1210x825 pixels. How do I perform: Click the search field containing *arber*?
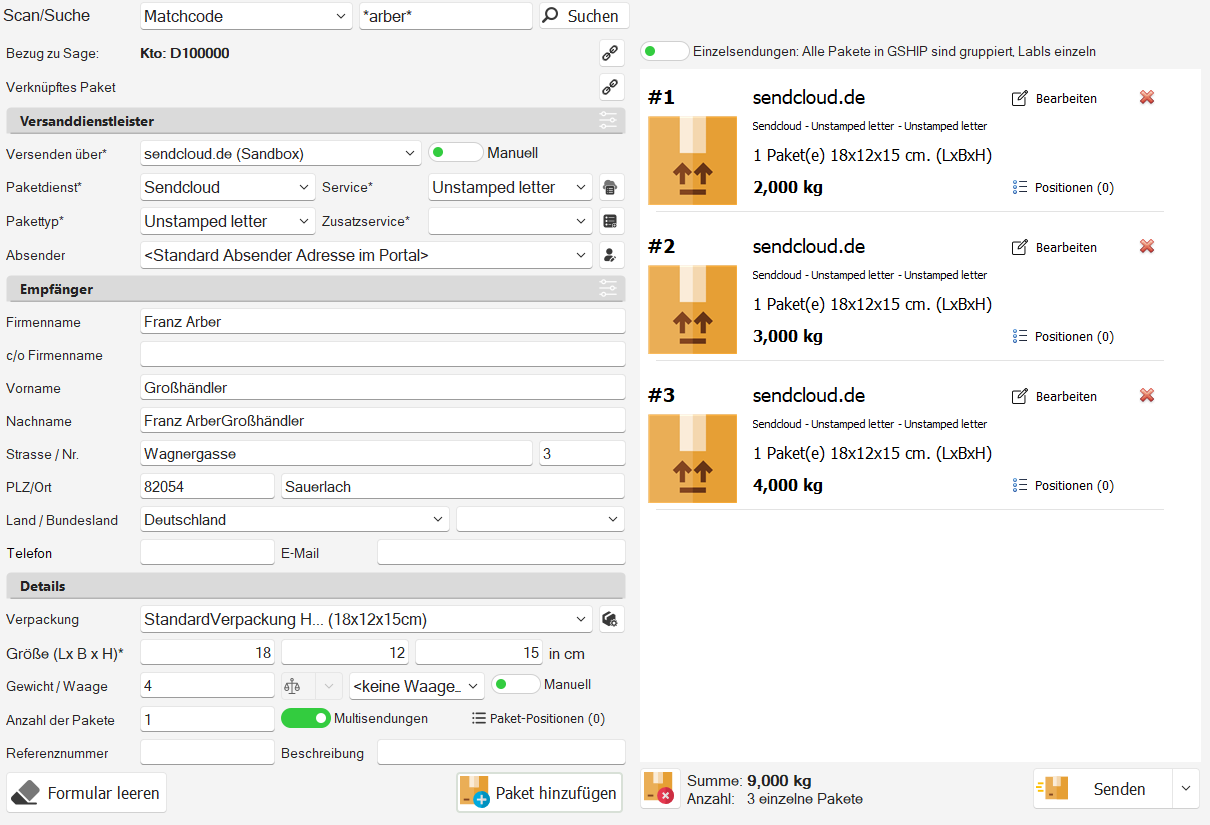coord(446,16)
